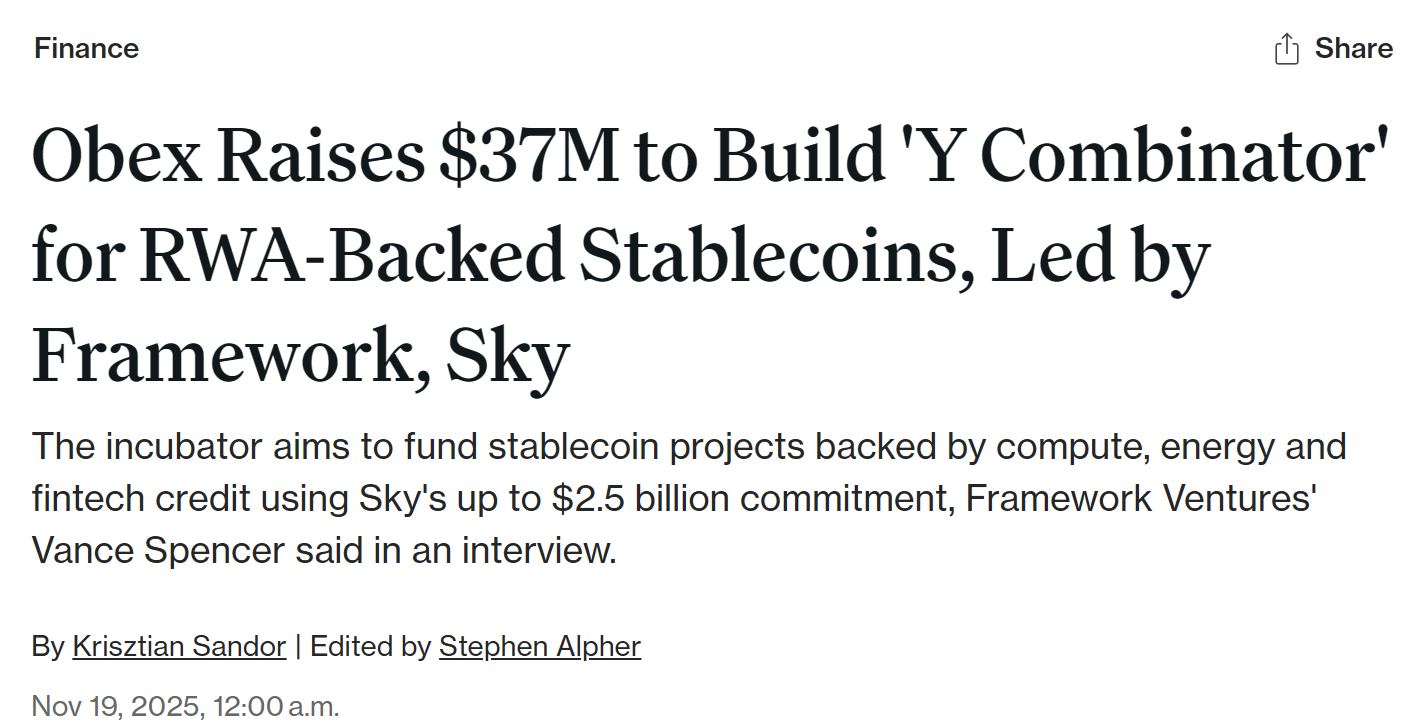Open editor Stephen Alpher's profile link
The width and height of the screenshot is (1412, 728).
pyautogui.click(x=539, y=646)
